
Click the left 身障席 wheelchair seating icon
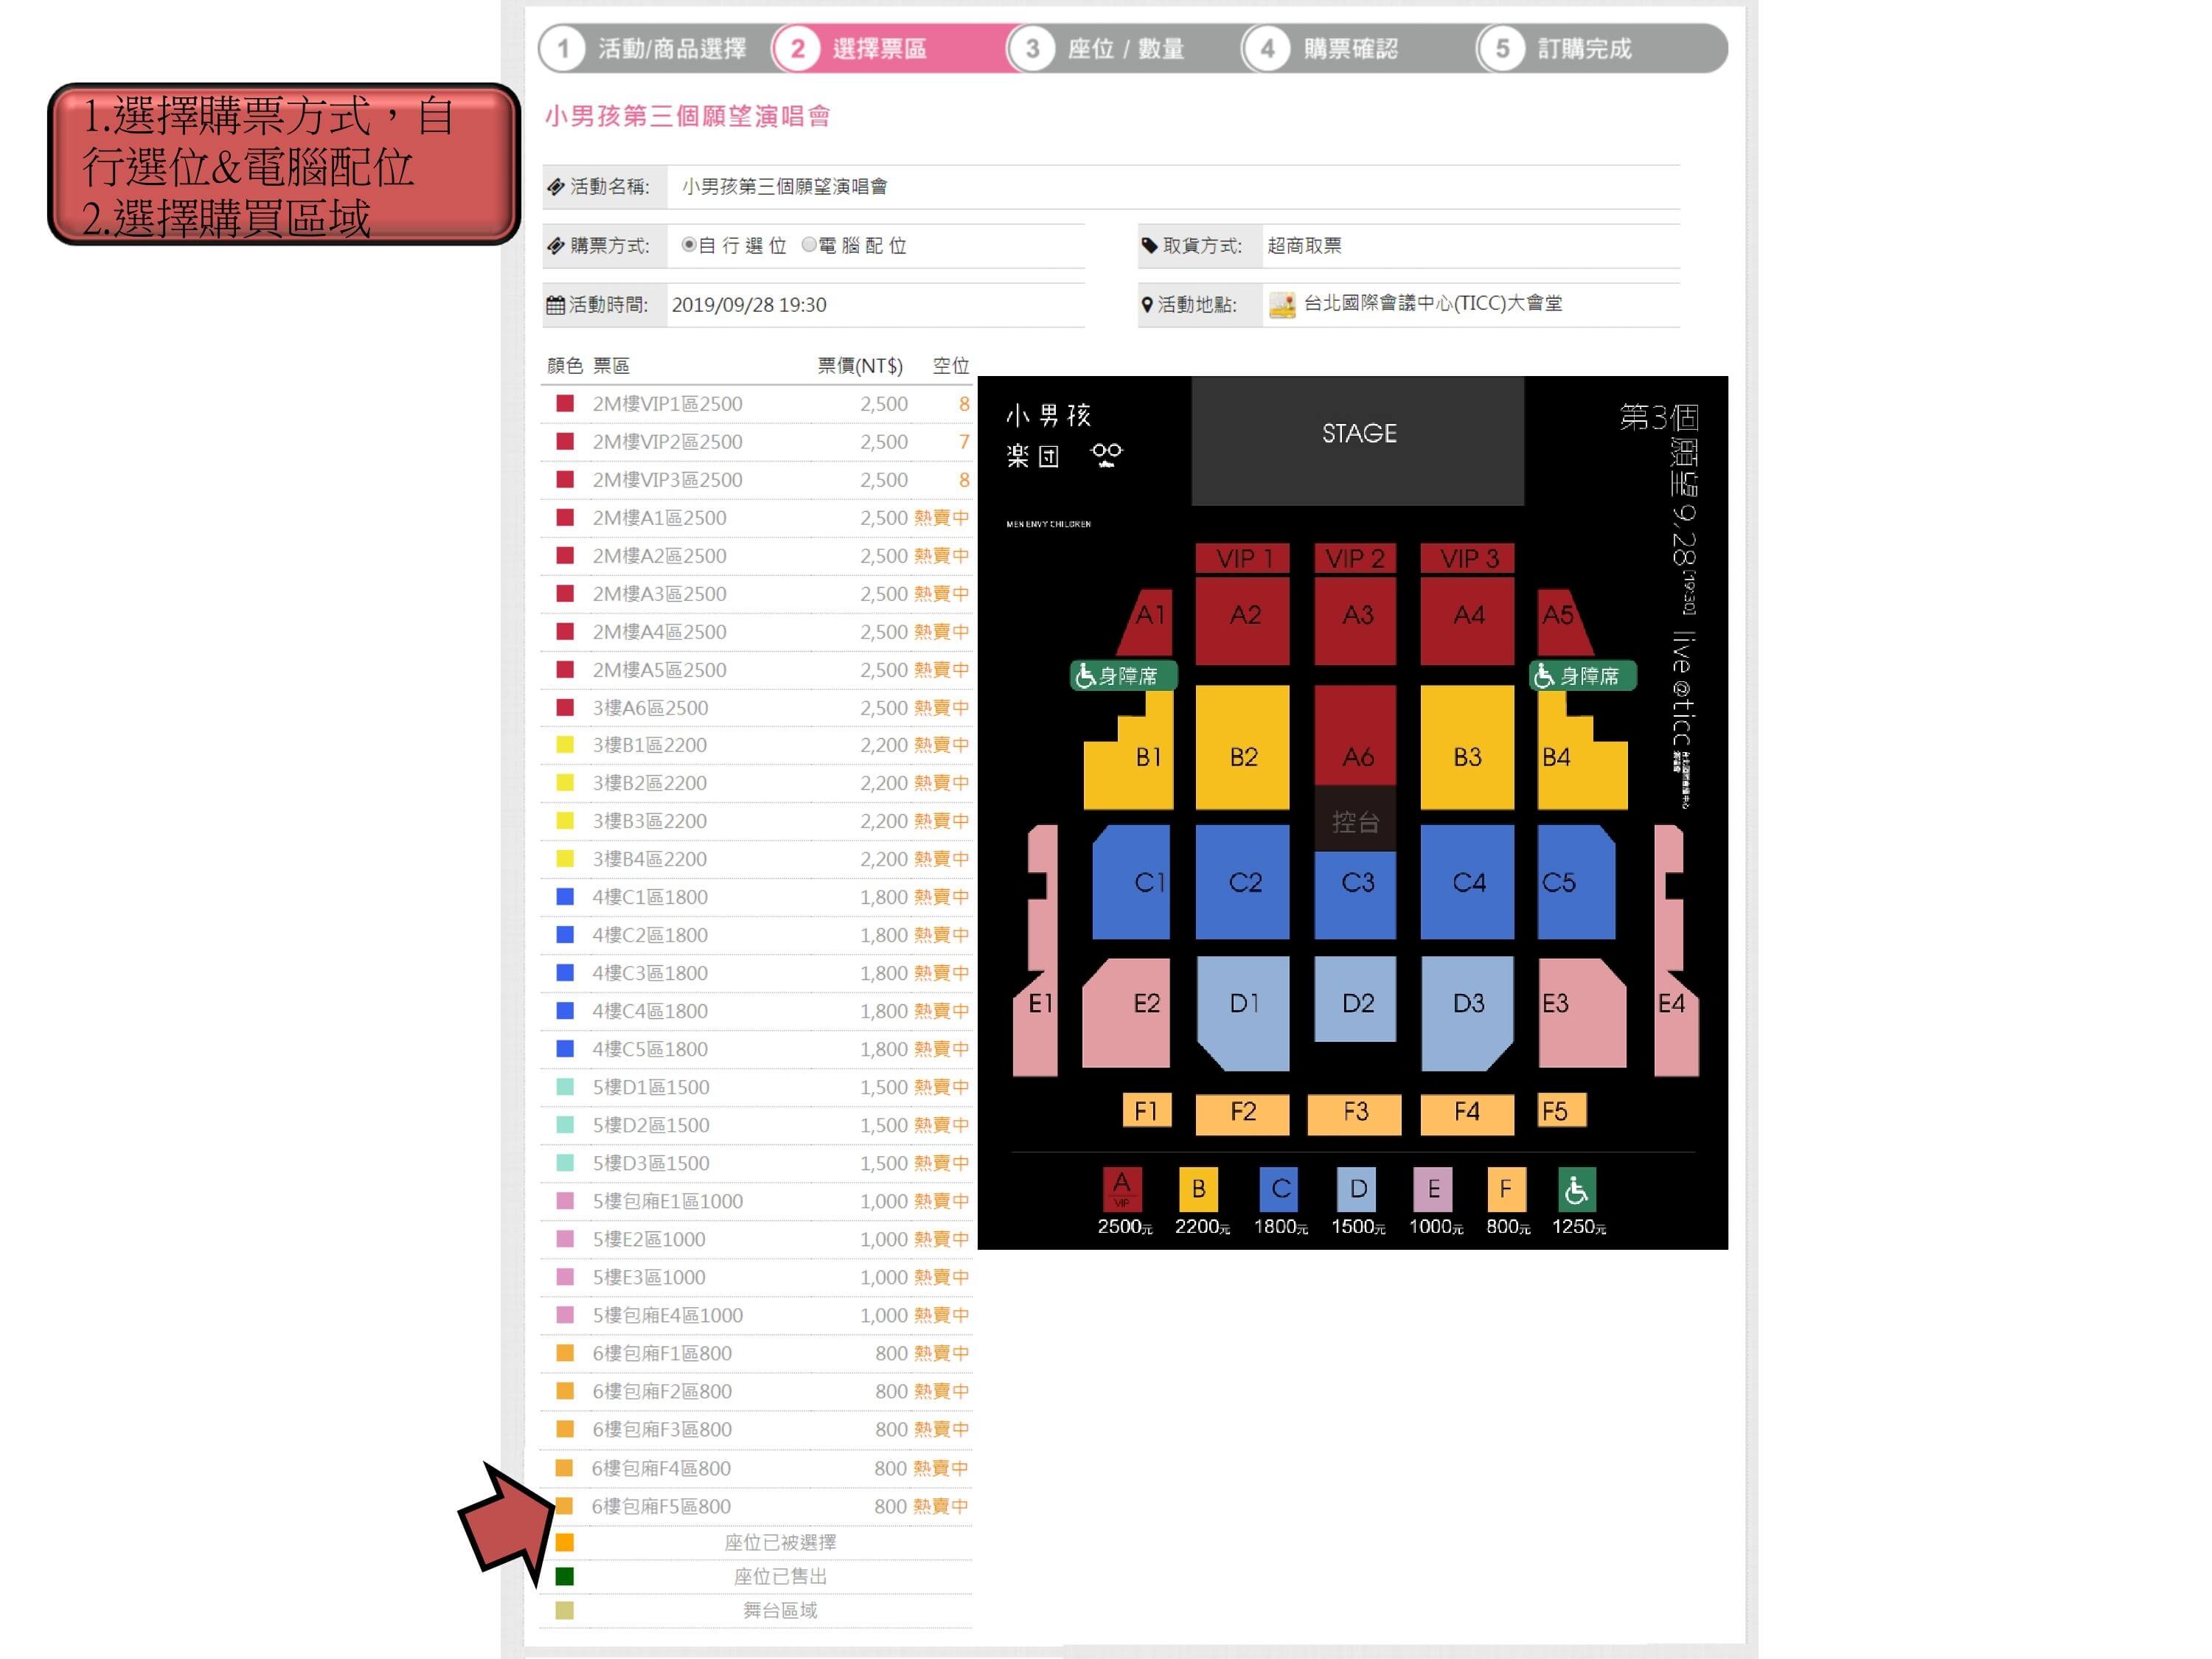1124,676
